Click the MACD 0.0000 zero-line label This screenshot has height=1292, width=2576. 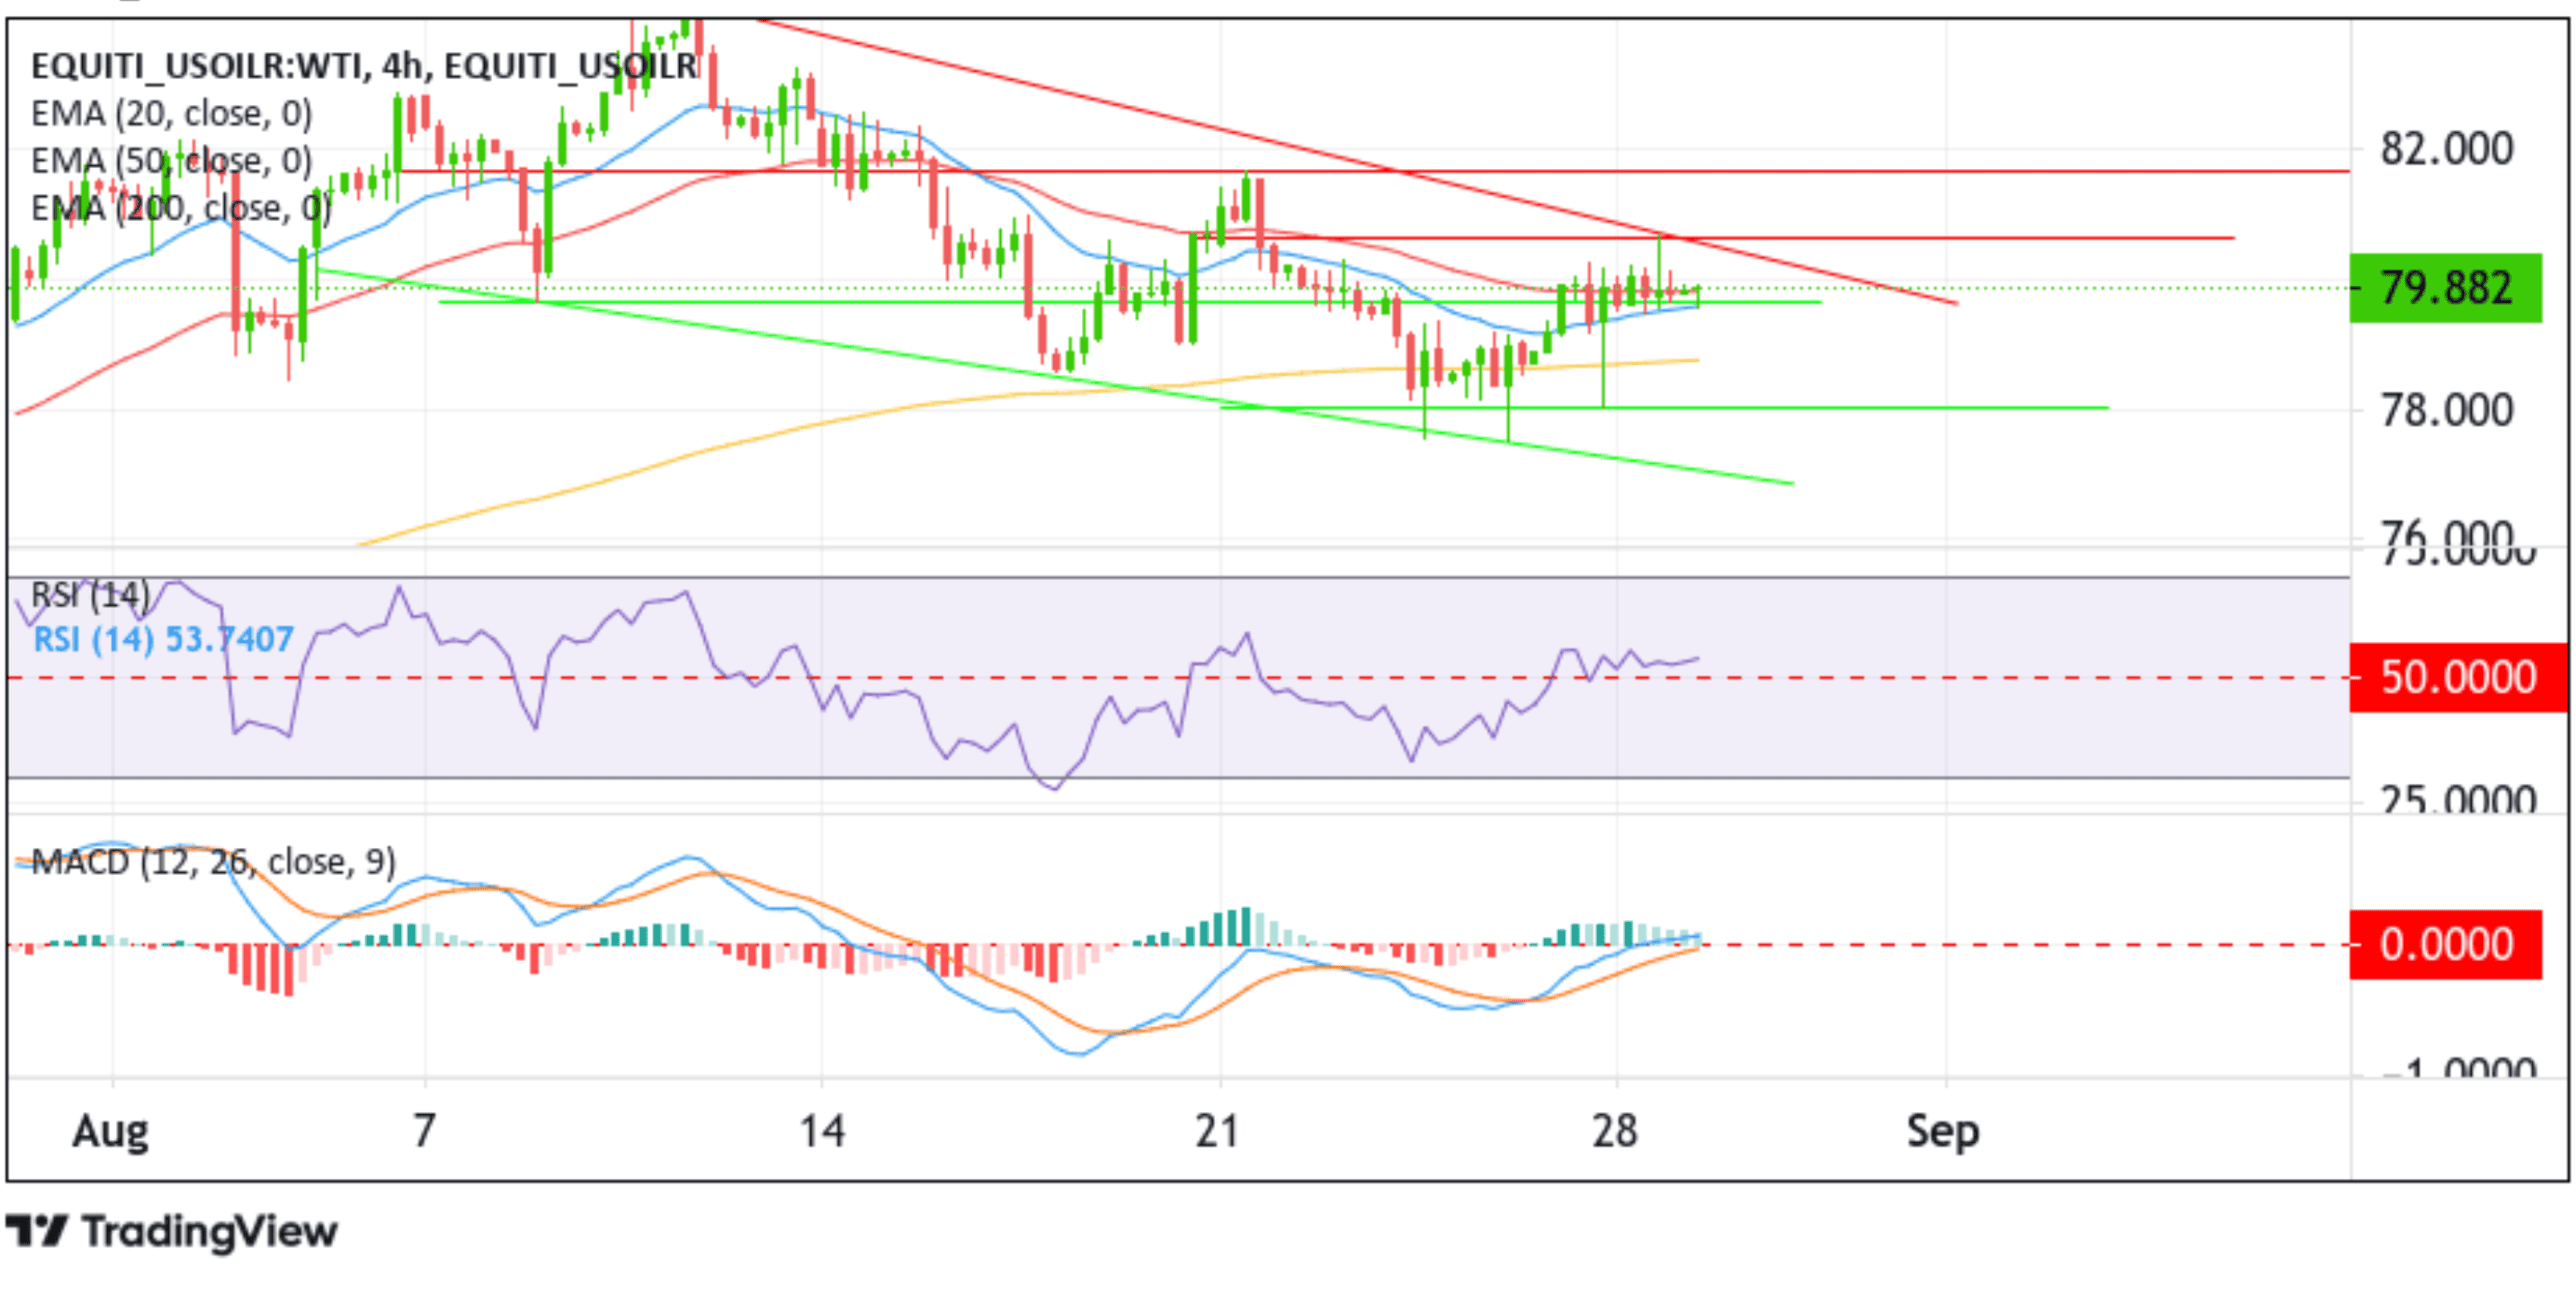coord(2445,944)
